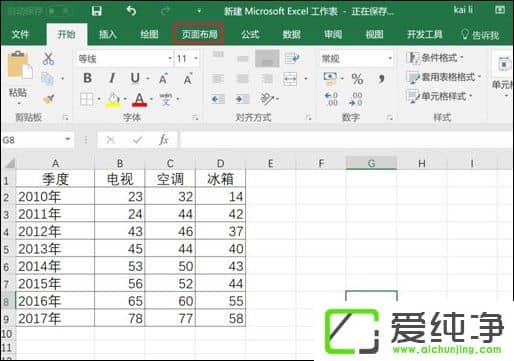Click the 条件格式 button
The width and height of the screenshot is (514, 361).
click(435, 58)
